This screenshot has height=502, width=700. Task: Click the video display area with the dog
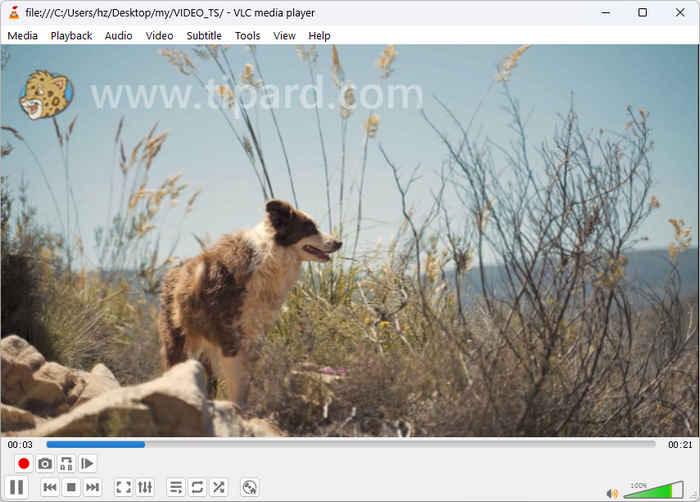[x=350, y=240]
